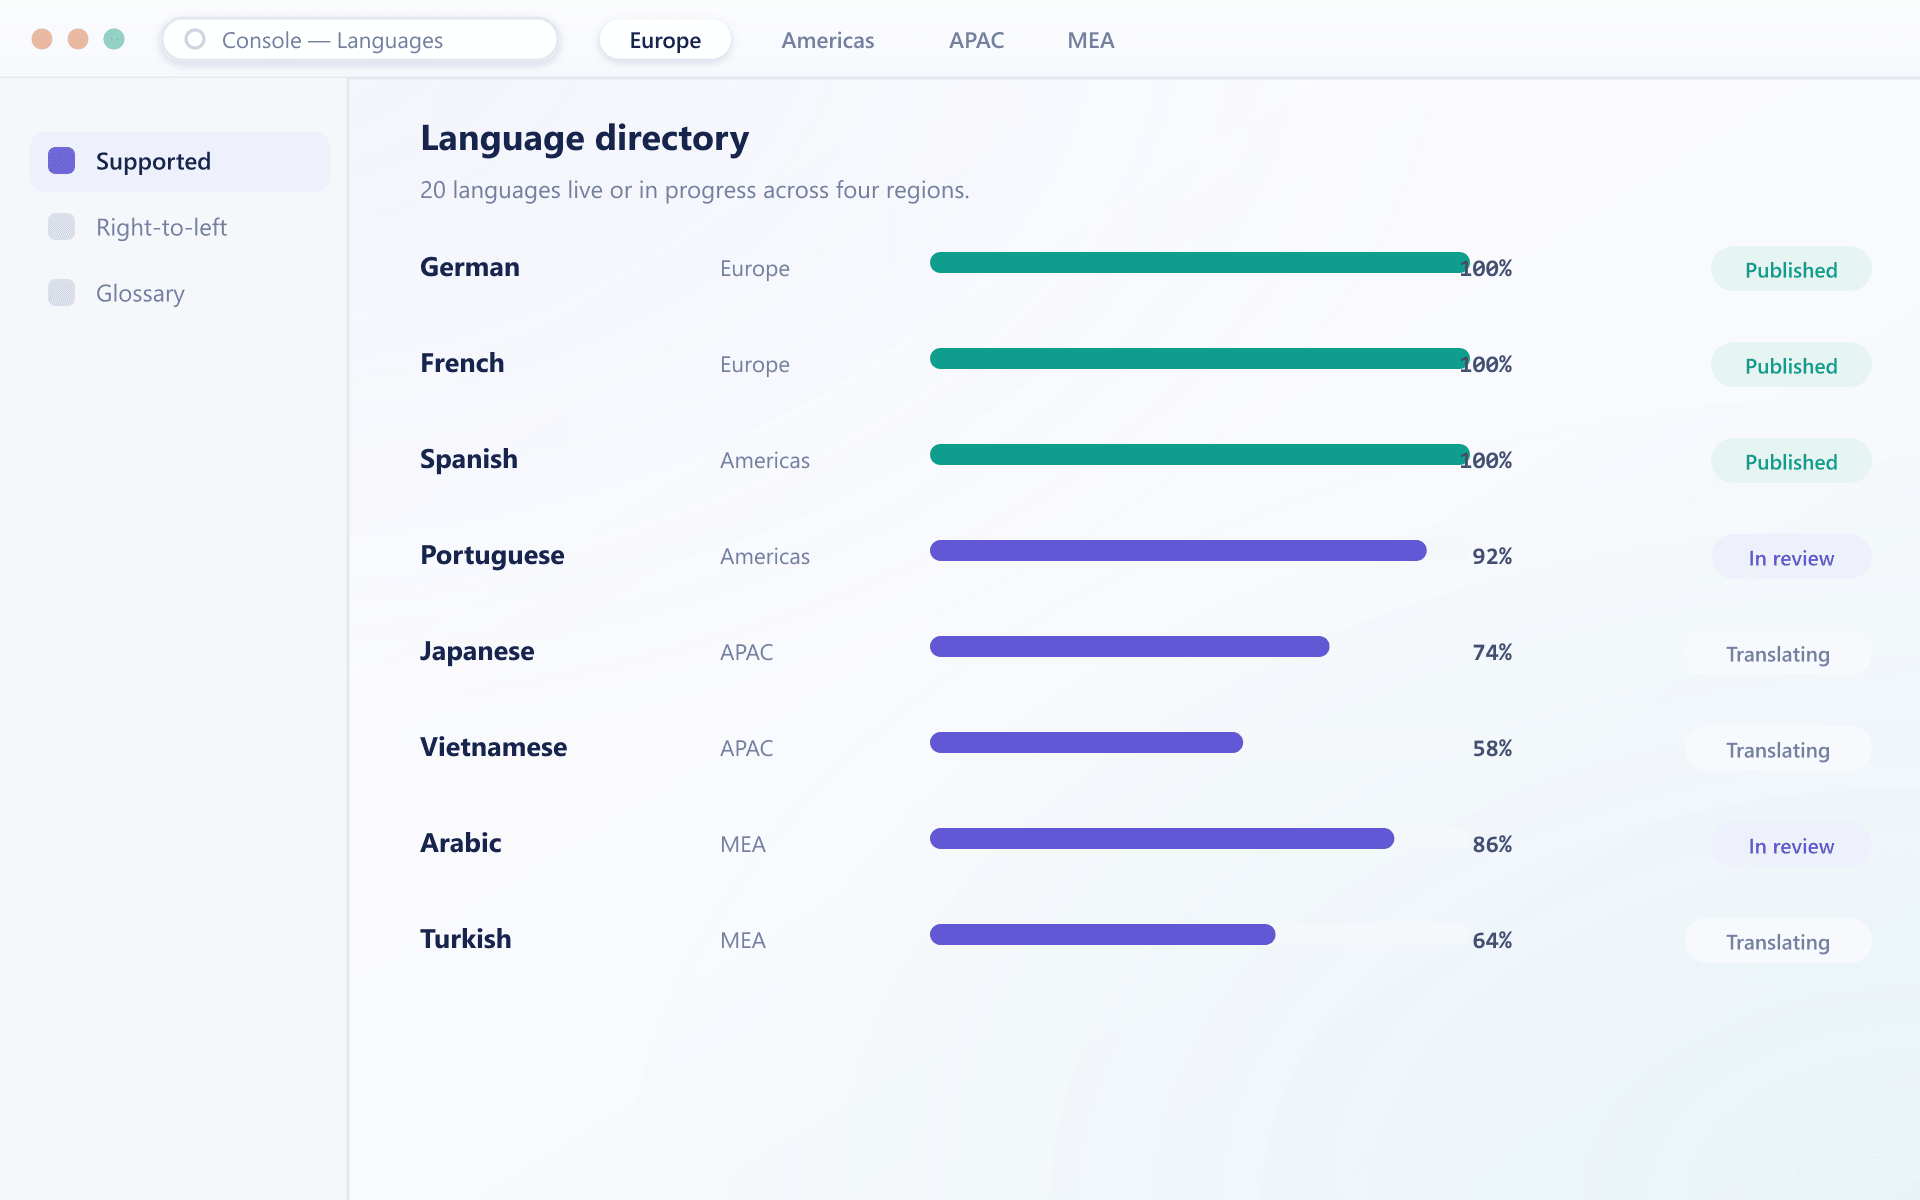Click the Published badge for Spanish

pyautogui.click(x=1791, y=461)
